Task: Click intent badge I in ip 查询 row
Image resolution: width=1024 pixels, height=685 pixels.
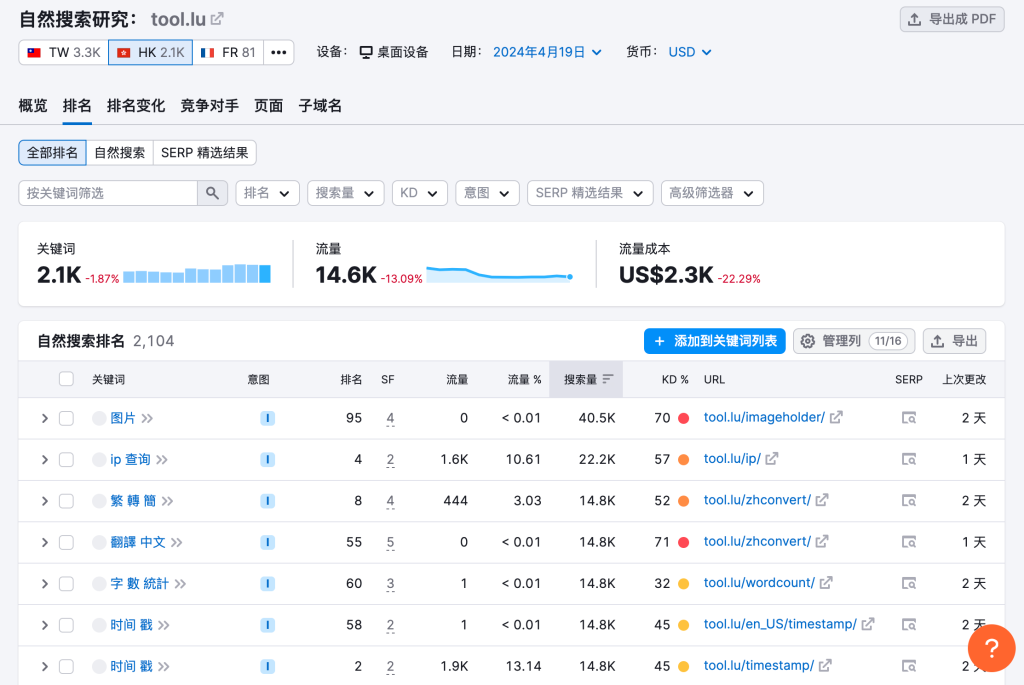Action: pos(267,460)
